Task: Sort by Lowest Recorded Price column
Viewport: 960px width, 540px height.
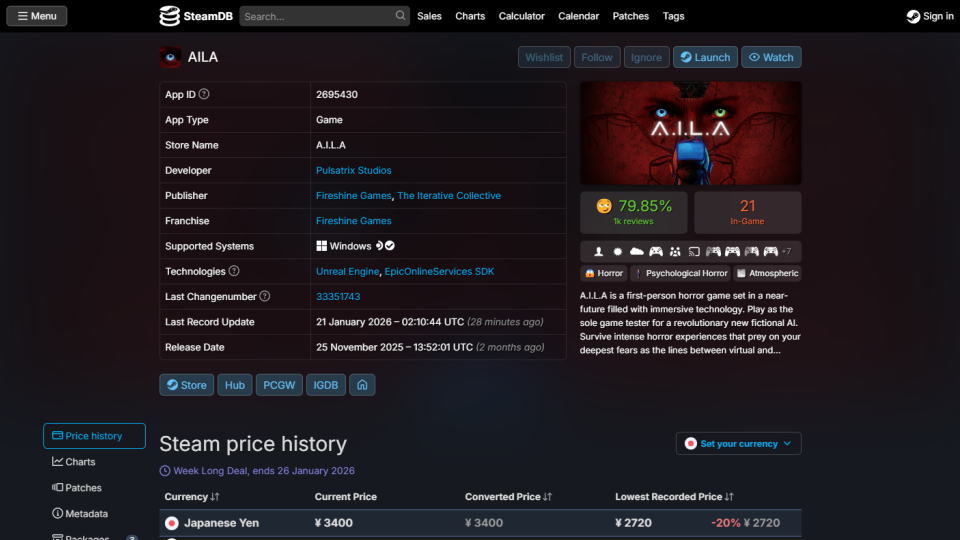Action: click(674, 497)
